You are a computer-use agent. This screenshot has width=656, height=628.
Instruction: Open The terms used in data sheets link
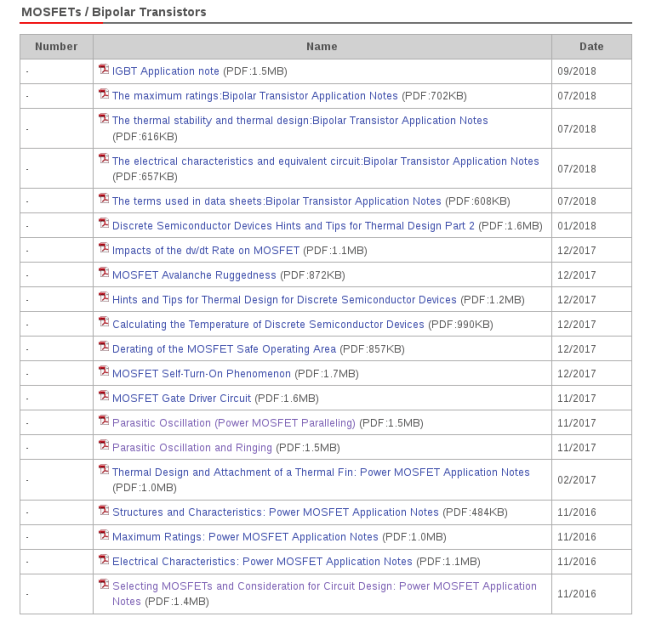coord(276,202)
